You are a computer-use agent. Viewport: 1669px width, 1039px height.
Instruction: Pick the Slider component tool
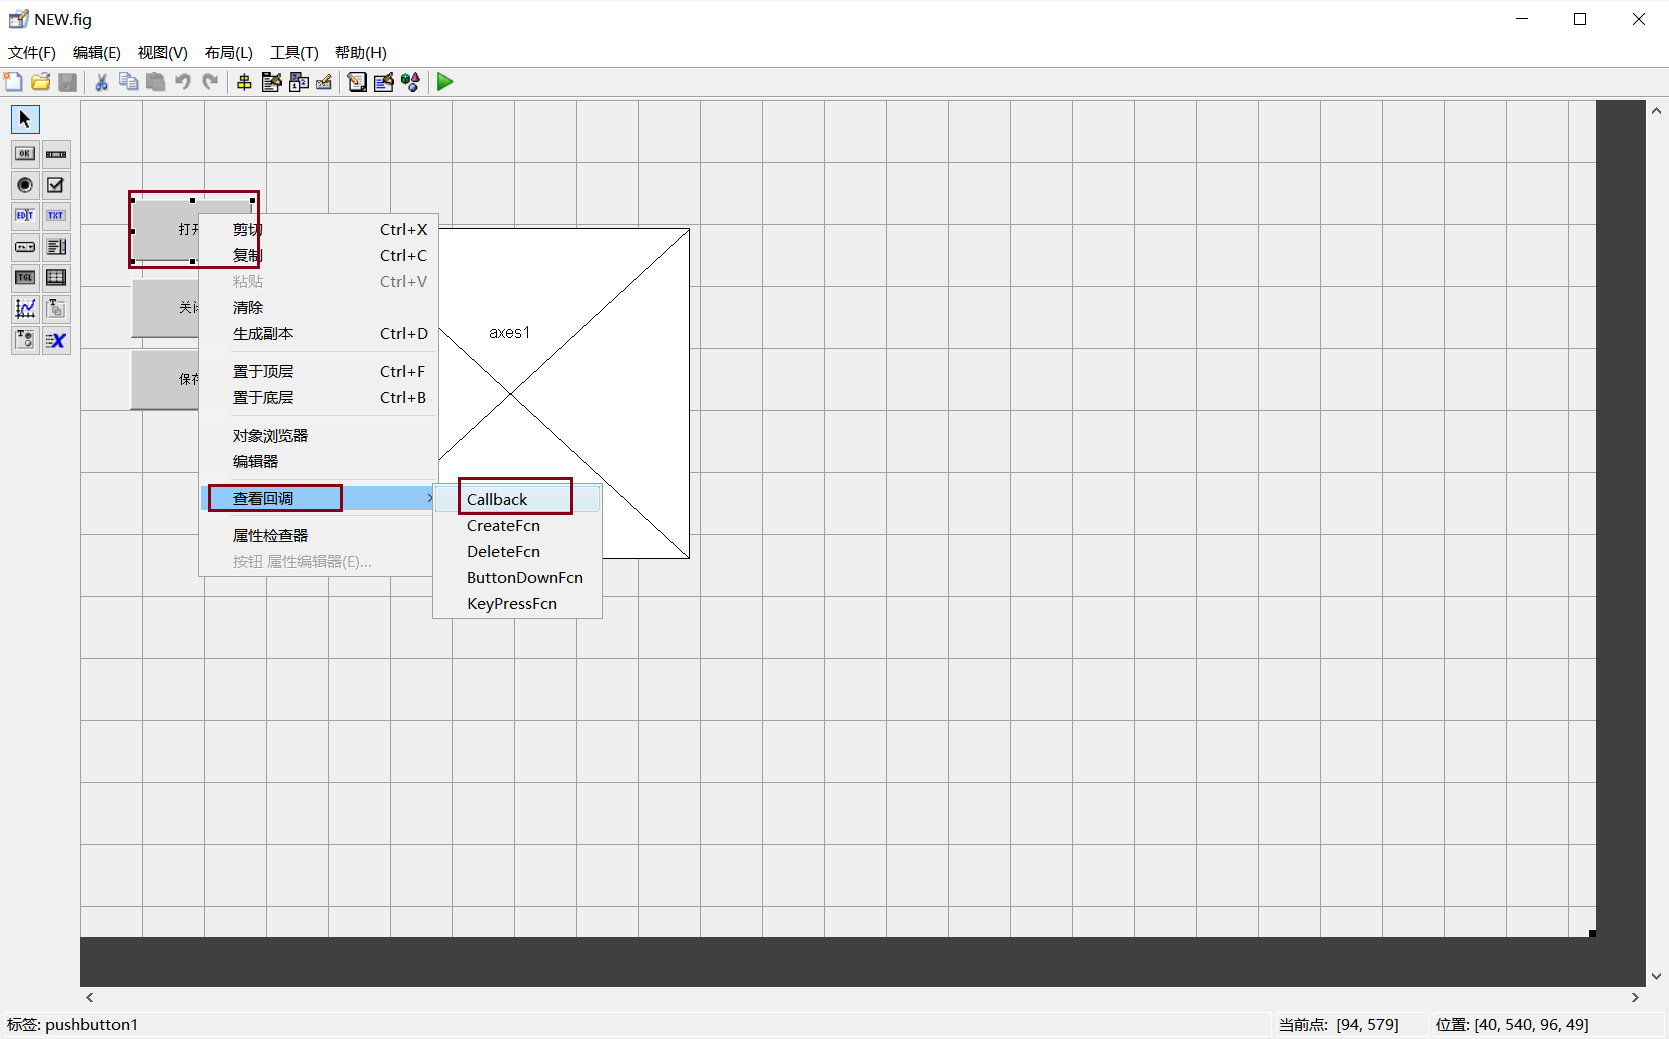click(x=56, y=154)
